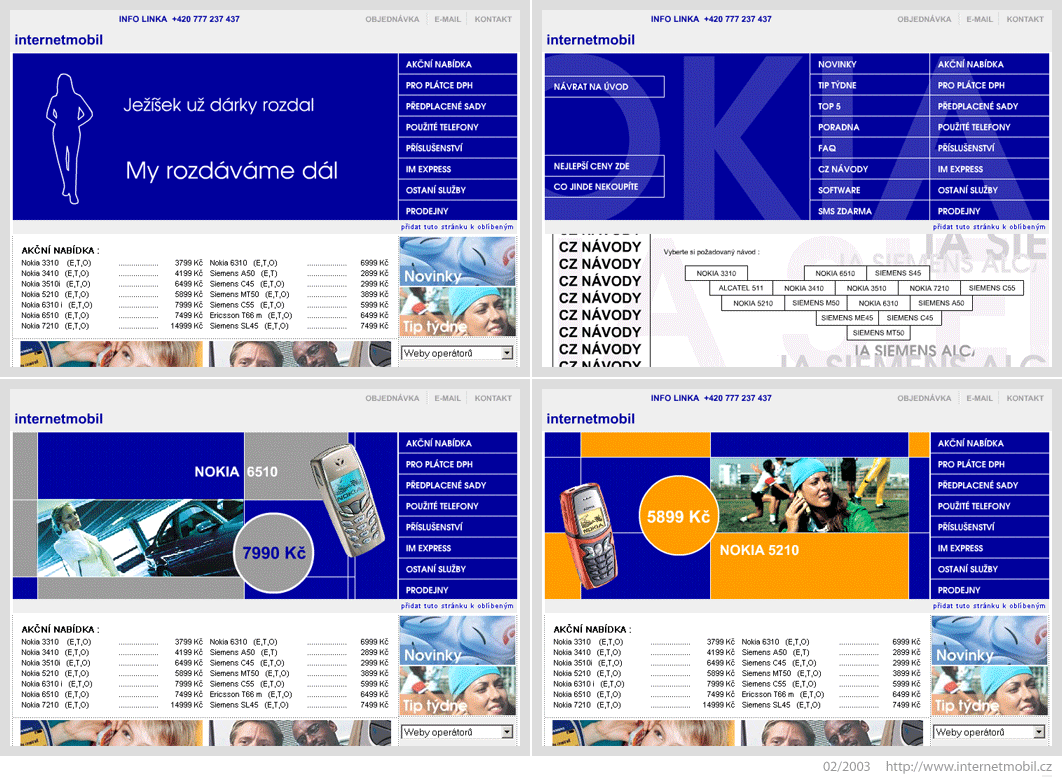Image resolution: width=1062 pixels, height=777 pixels.
Task: Click OBJEDNÁVKA link in top-left page header
Action: tap(392, 19)
